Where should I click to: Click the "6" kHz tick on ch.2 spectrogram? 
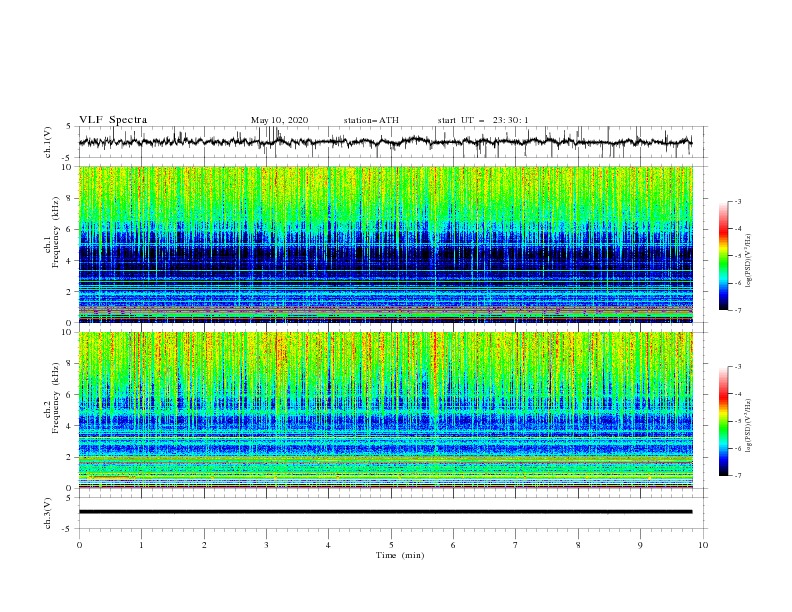(69, 394)
